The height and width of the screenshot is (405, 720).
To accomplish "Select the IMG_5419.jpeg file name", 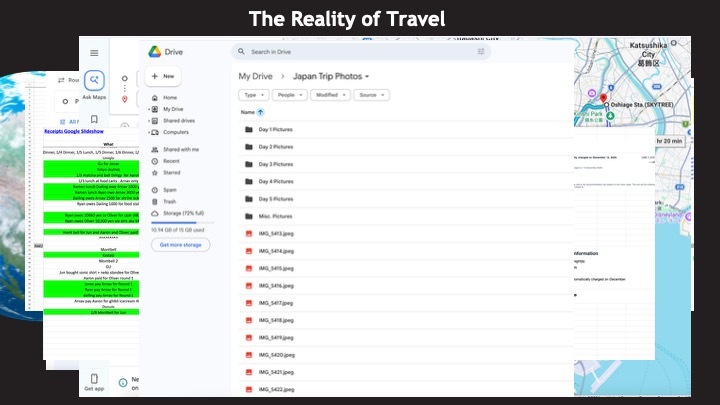I will (x=276, y=338).
